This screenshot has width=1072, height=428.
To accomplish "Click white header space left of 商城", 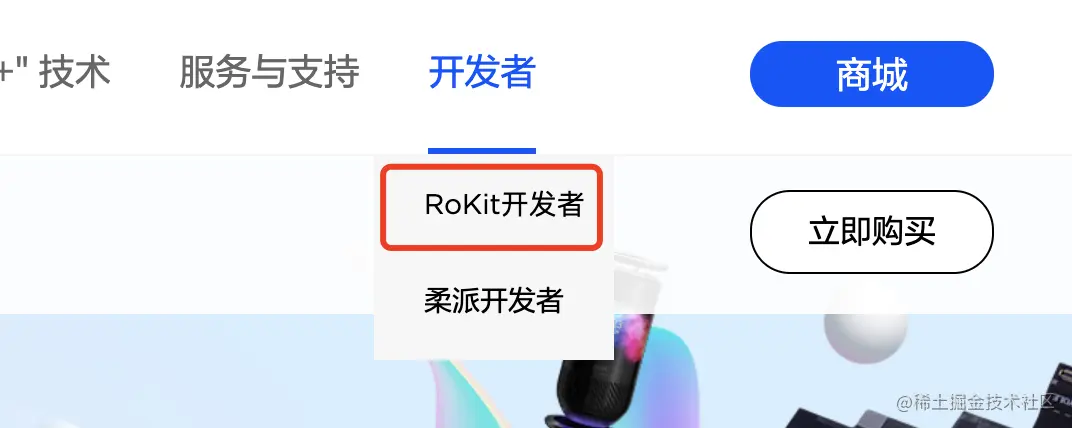I will (643, 74).
